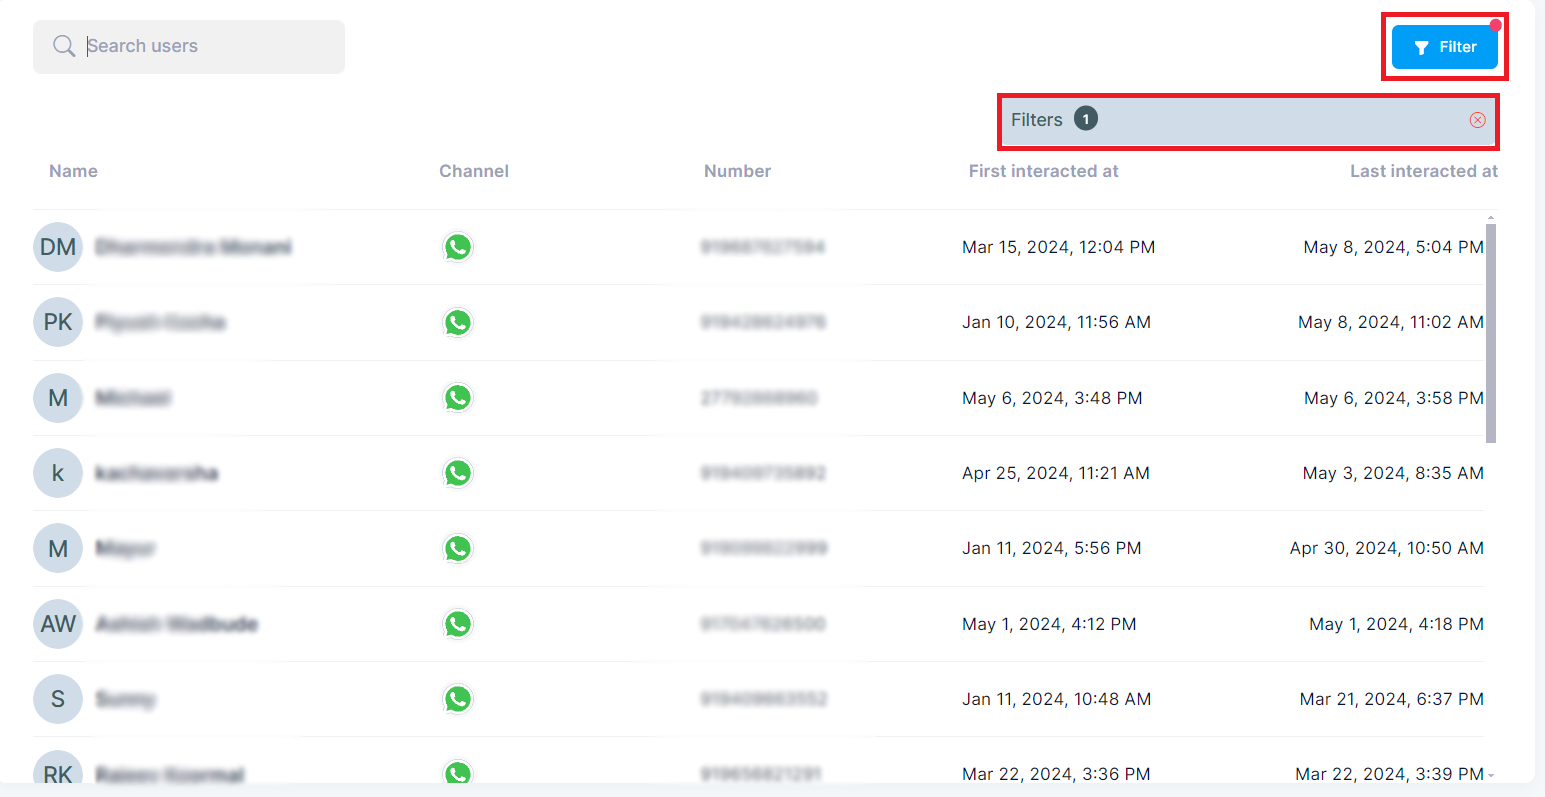Click the May 1, 2024, 4:18 PM cell

[1396, 624]
